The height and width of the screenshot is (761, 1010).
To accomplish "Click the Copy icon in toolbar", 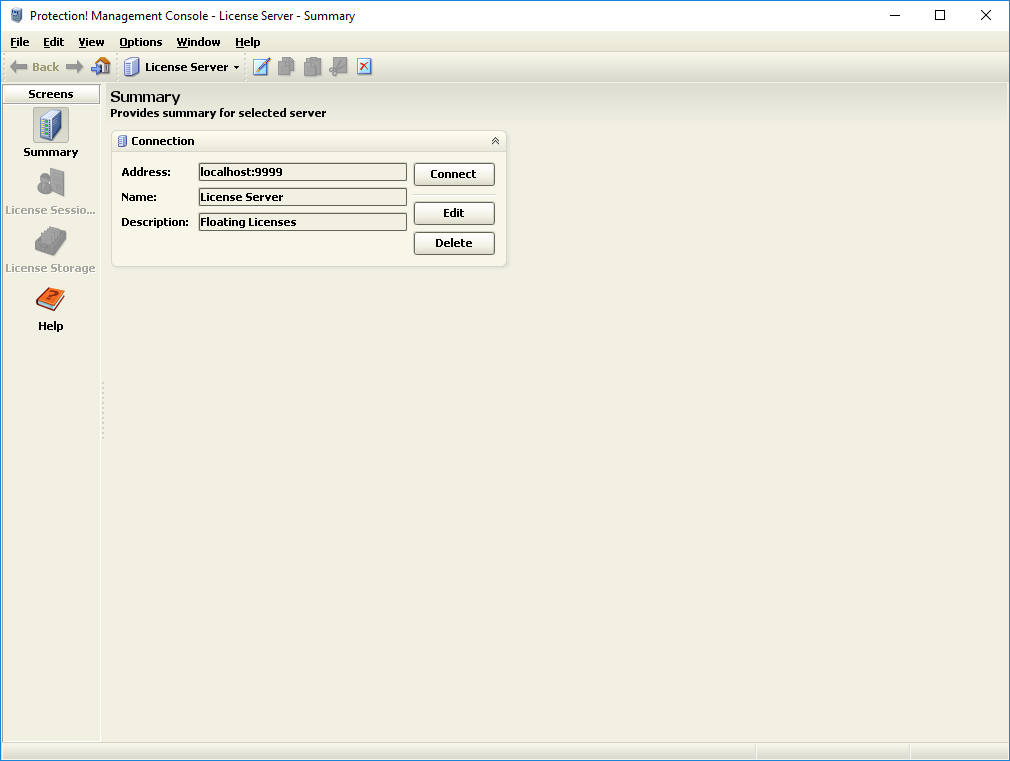I will click(287, 67).
